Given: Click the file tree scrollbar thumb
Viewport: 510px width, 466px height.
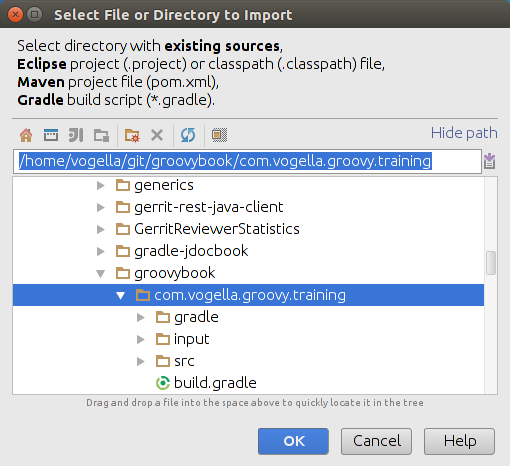Looking at the screenshot, I should coord(491,263).
